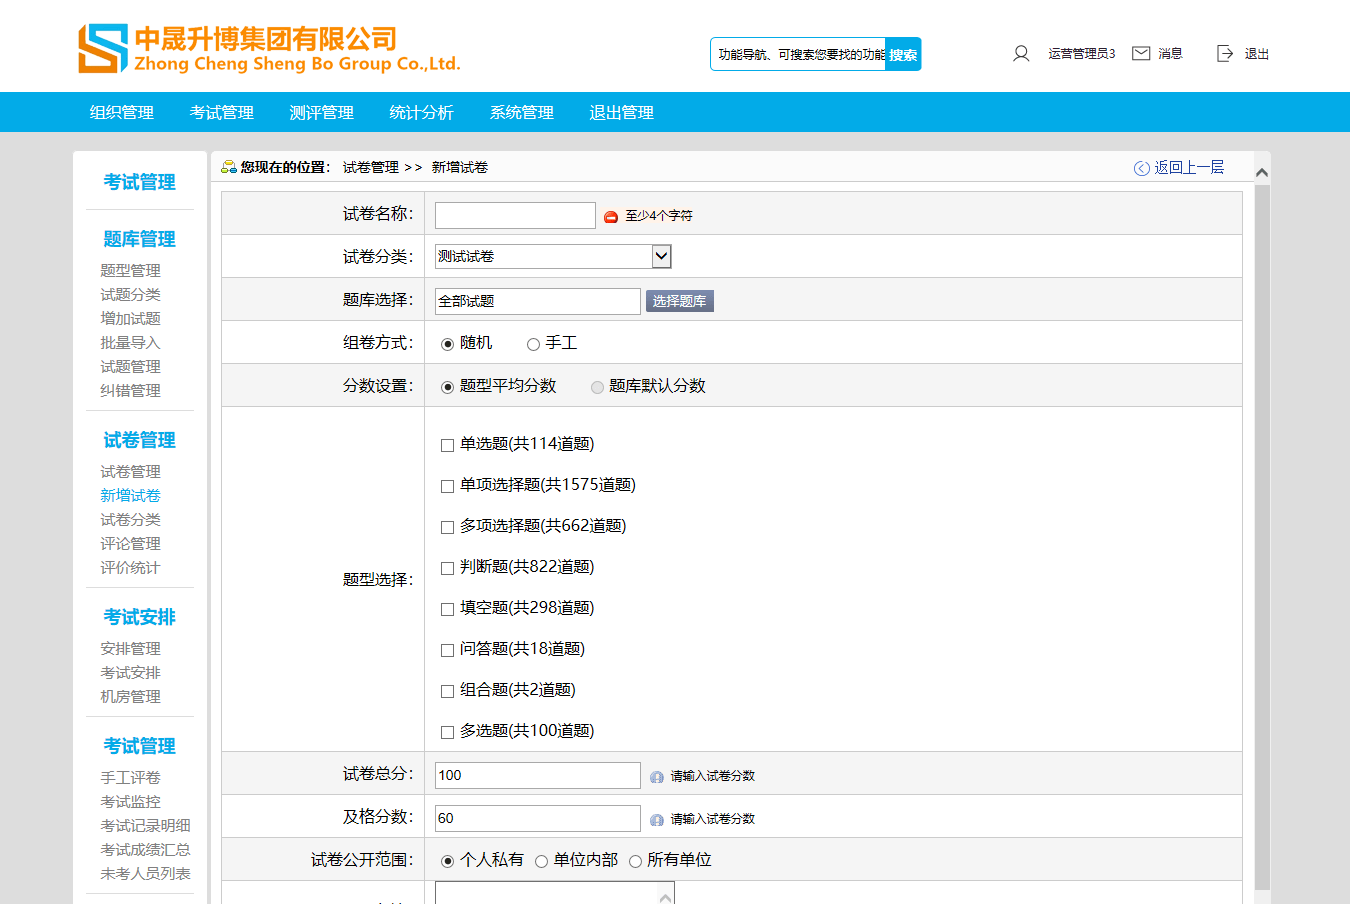Click the 搜索 search button
1350x904 pixels.
(x=903, y=55)
